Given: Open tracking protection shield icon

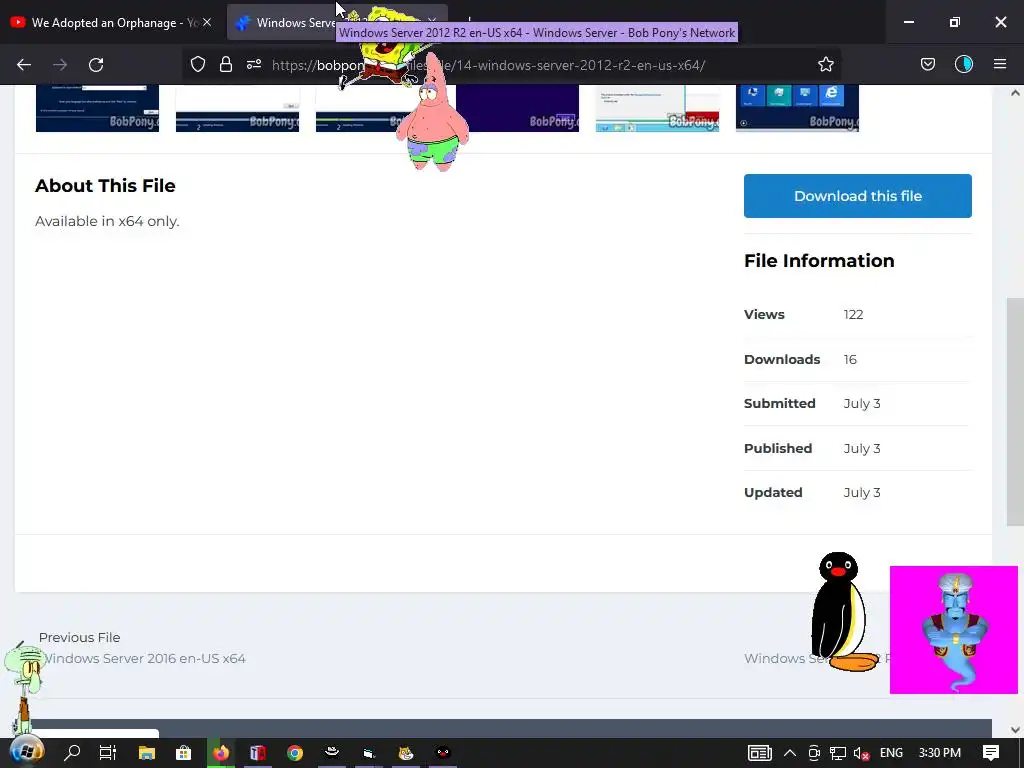Looking at the screenshot, I should [198, 64].
